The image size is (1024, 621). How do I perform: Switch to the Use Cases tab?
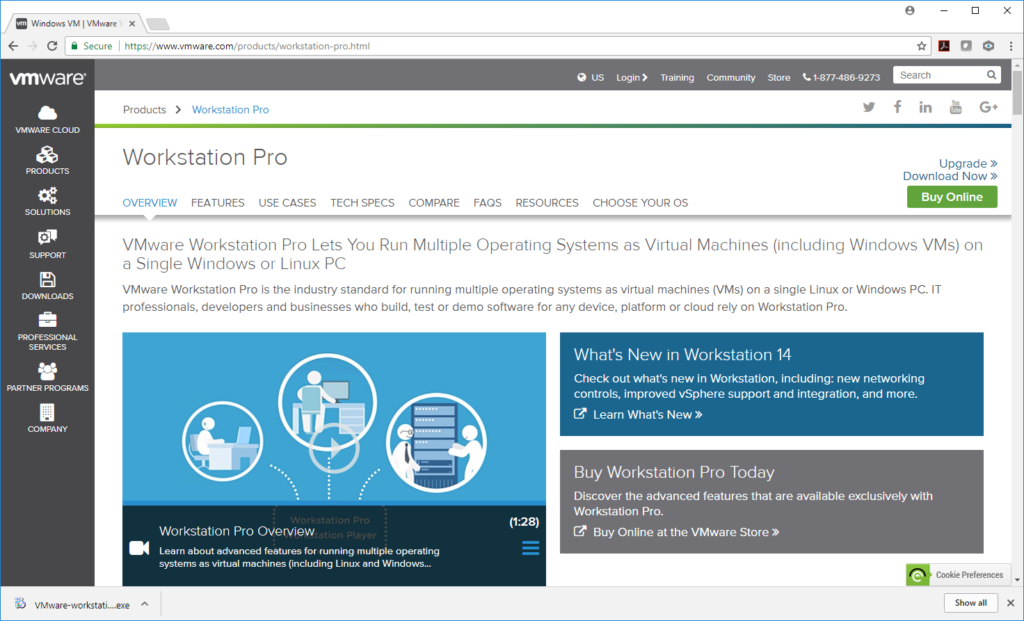(x=287, y=203)
